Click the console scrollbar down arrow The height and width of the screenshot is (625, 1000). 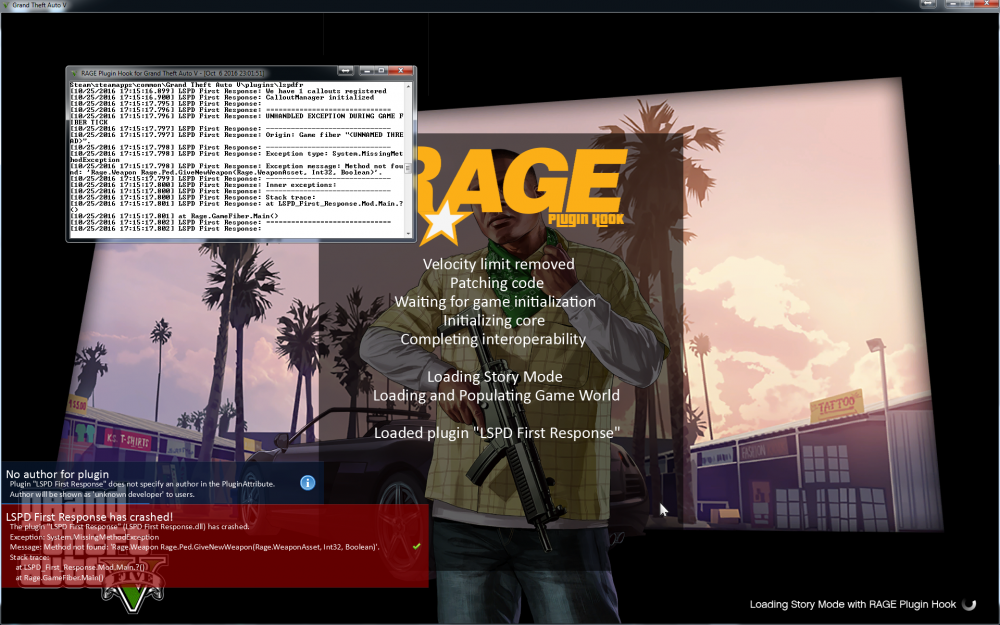coord(408,233)
